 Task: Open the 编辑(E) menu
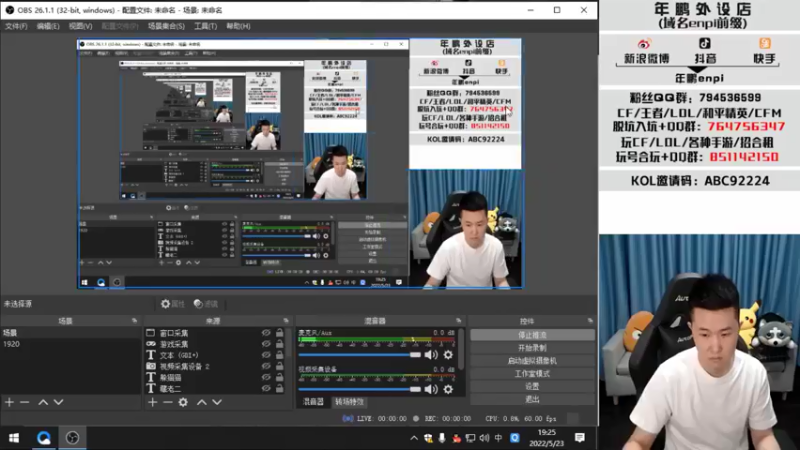(x=47, y=26)
